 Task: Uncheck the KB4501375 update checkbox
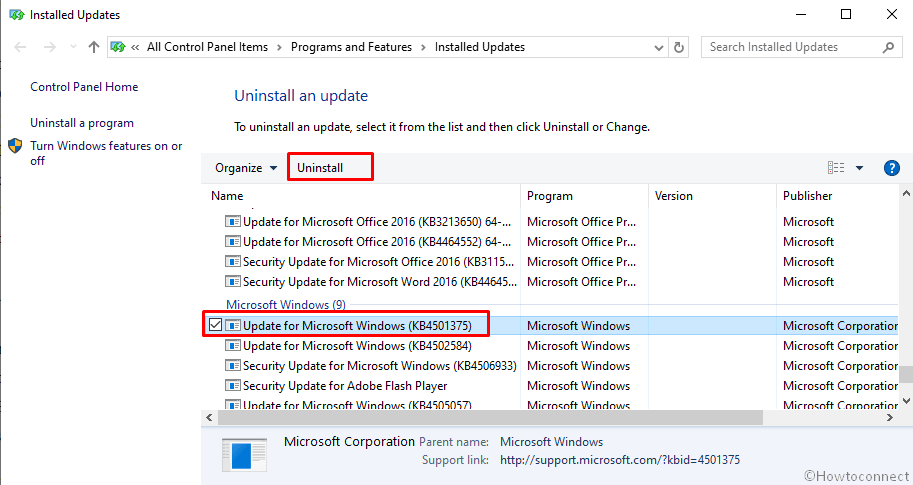point(215,325)
